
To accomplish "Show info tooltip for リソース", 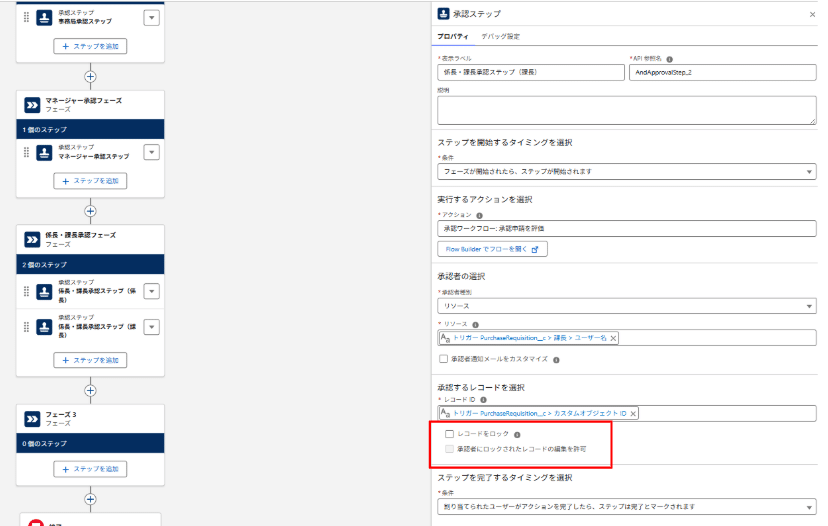I will click(x=475, y=325).
